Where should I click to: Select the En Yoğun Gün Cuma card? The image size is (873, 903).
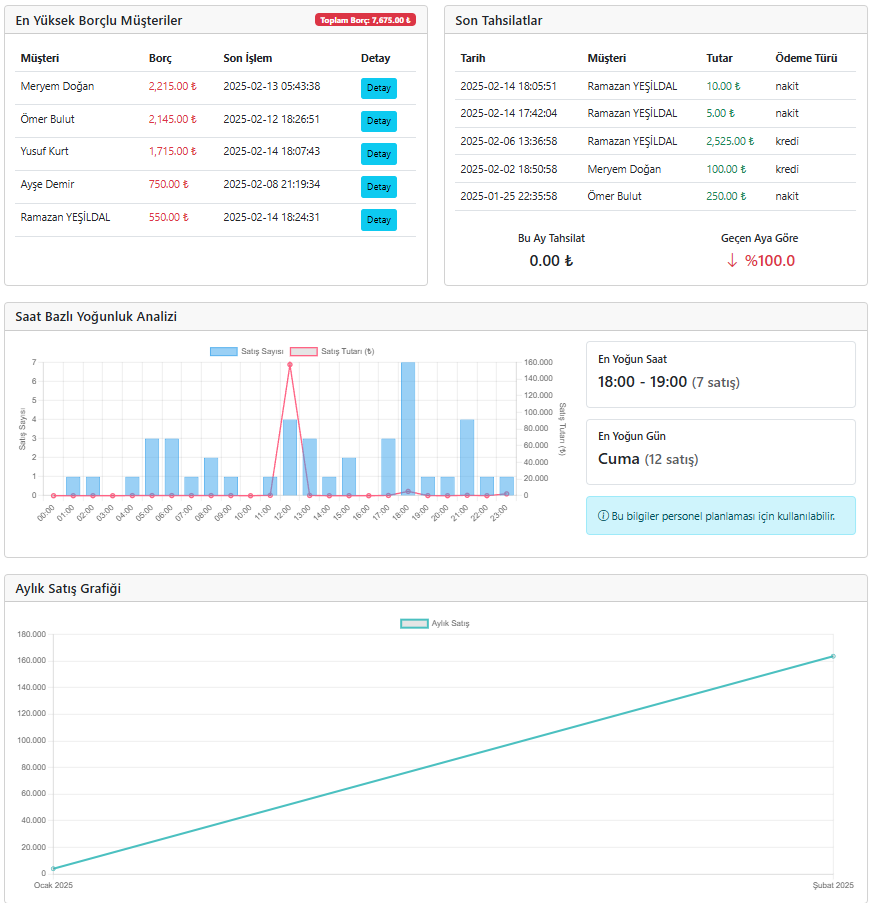point(720,452)
